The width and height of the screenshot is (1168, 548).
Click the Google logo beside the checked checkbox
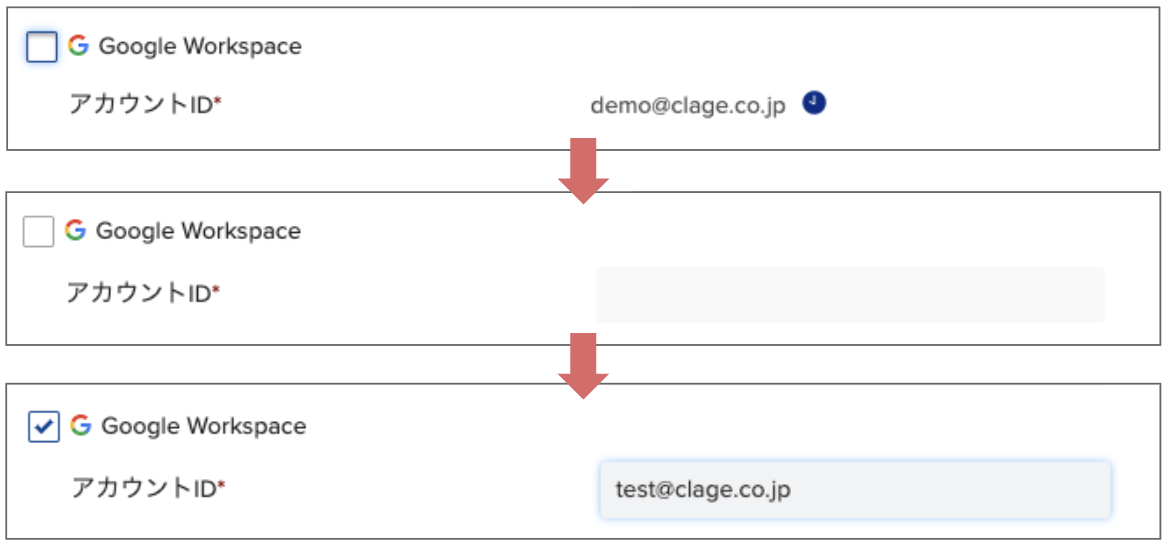pos(80,425)
